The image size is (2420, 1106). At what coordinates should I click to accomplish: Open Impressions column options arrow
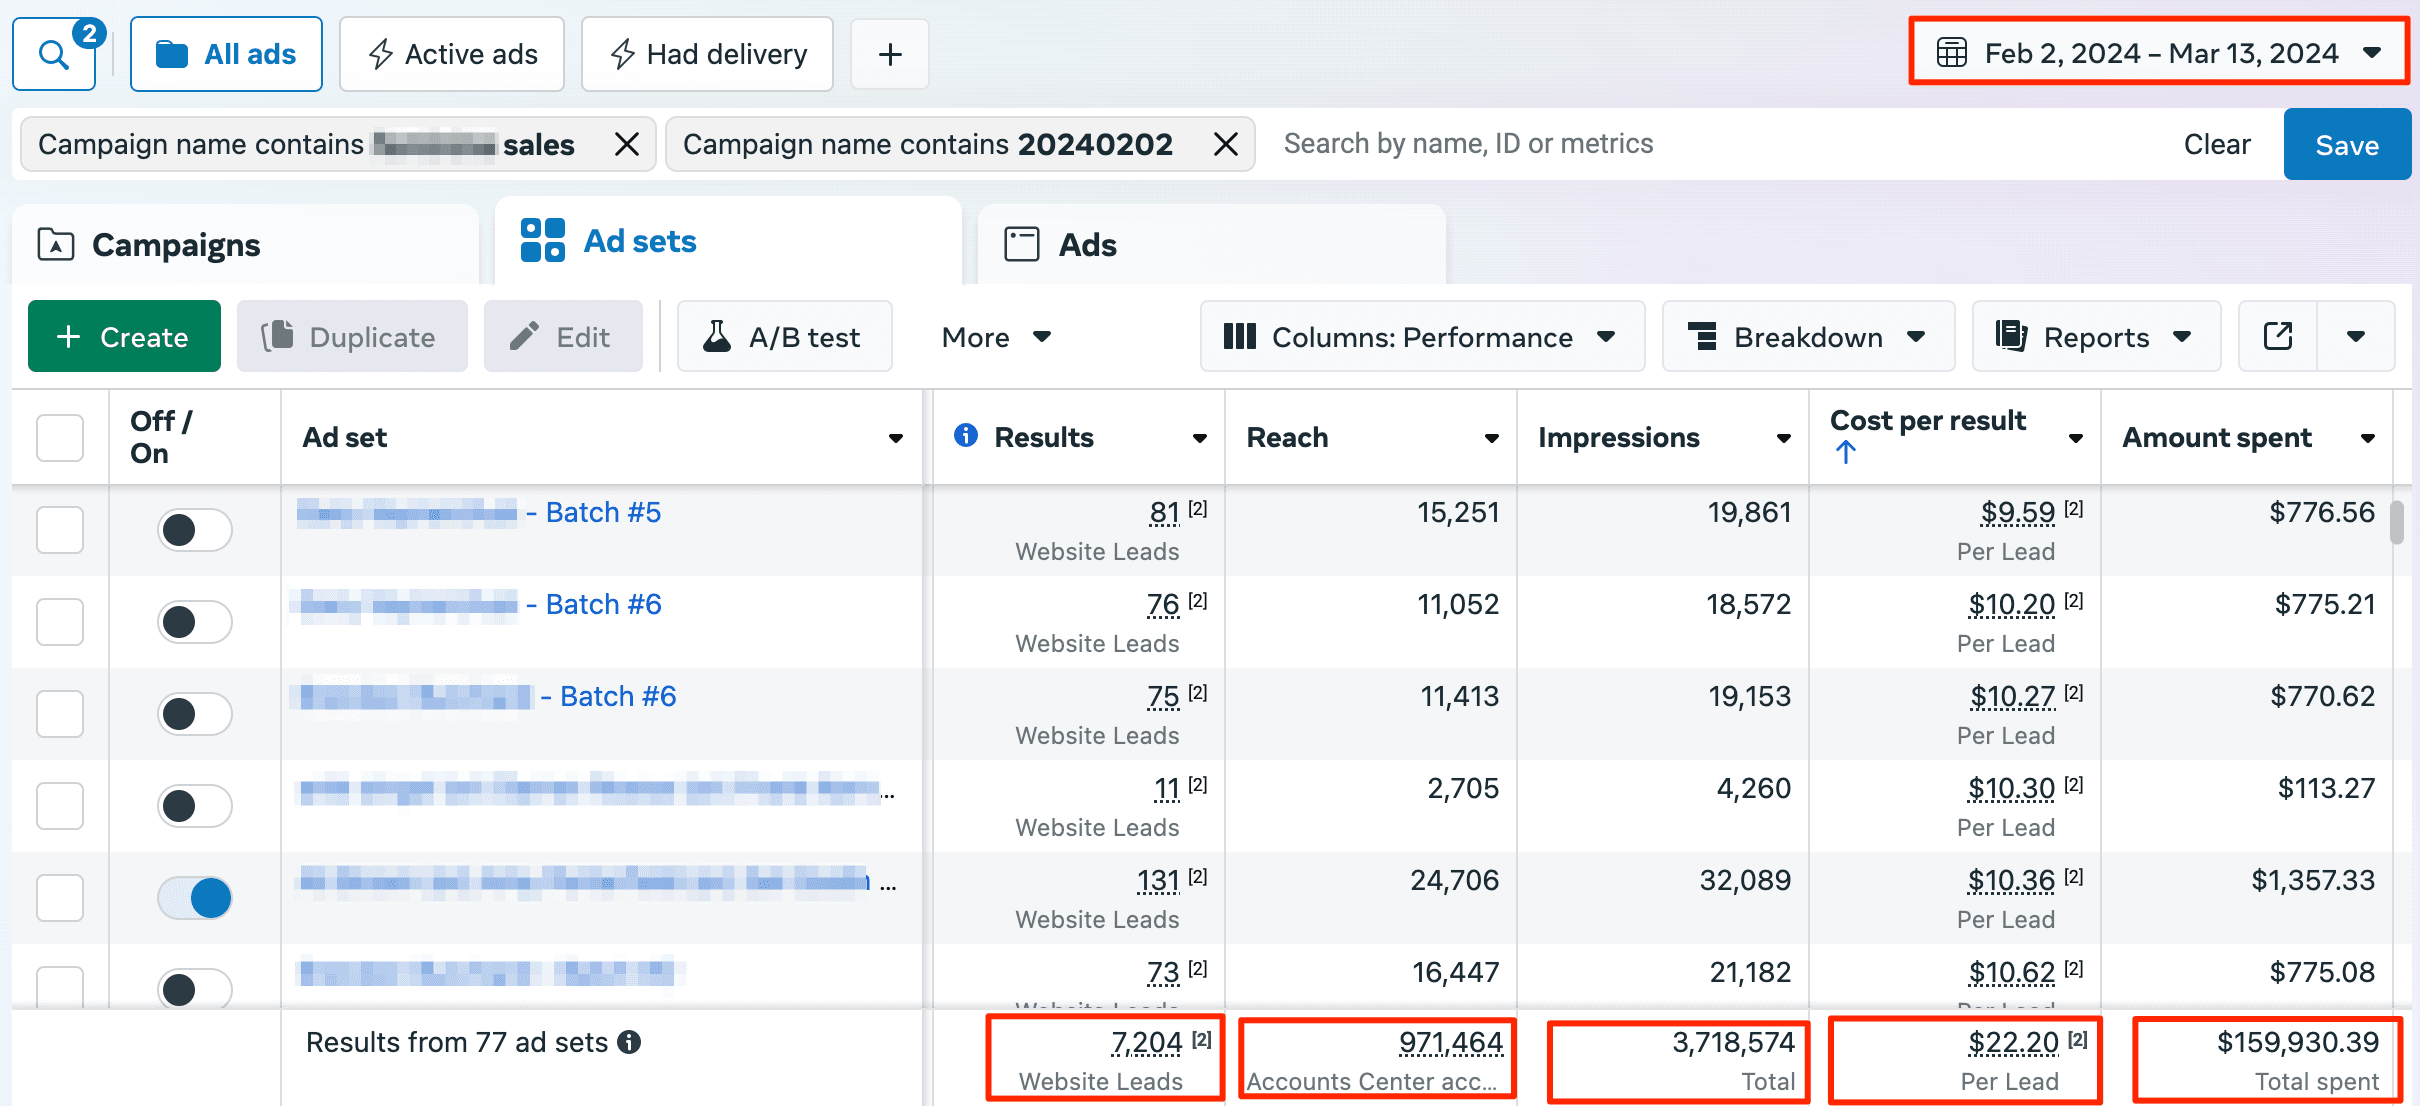(1784, 438)
